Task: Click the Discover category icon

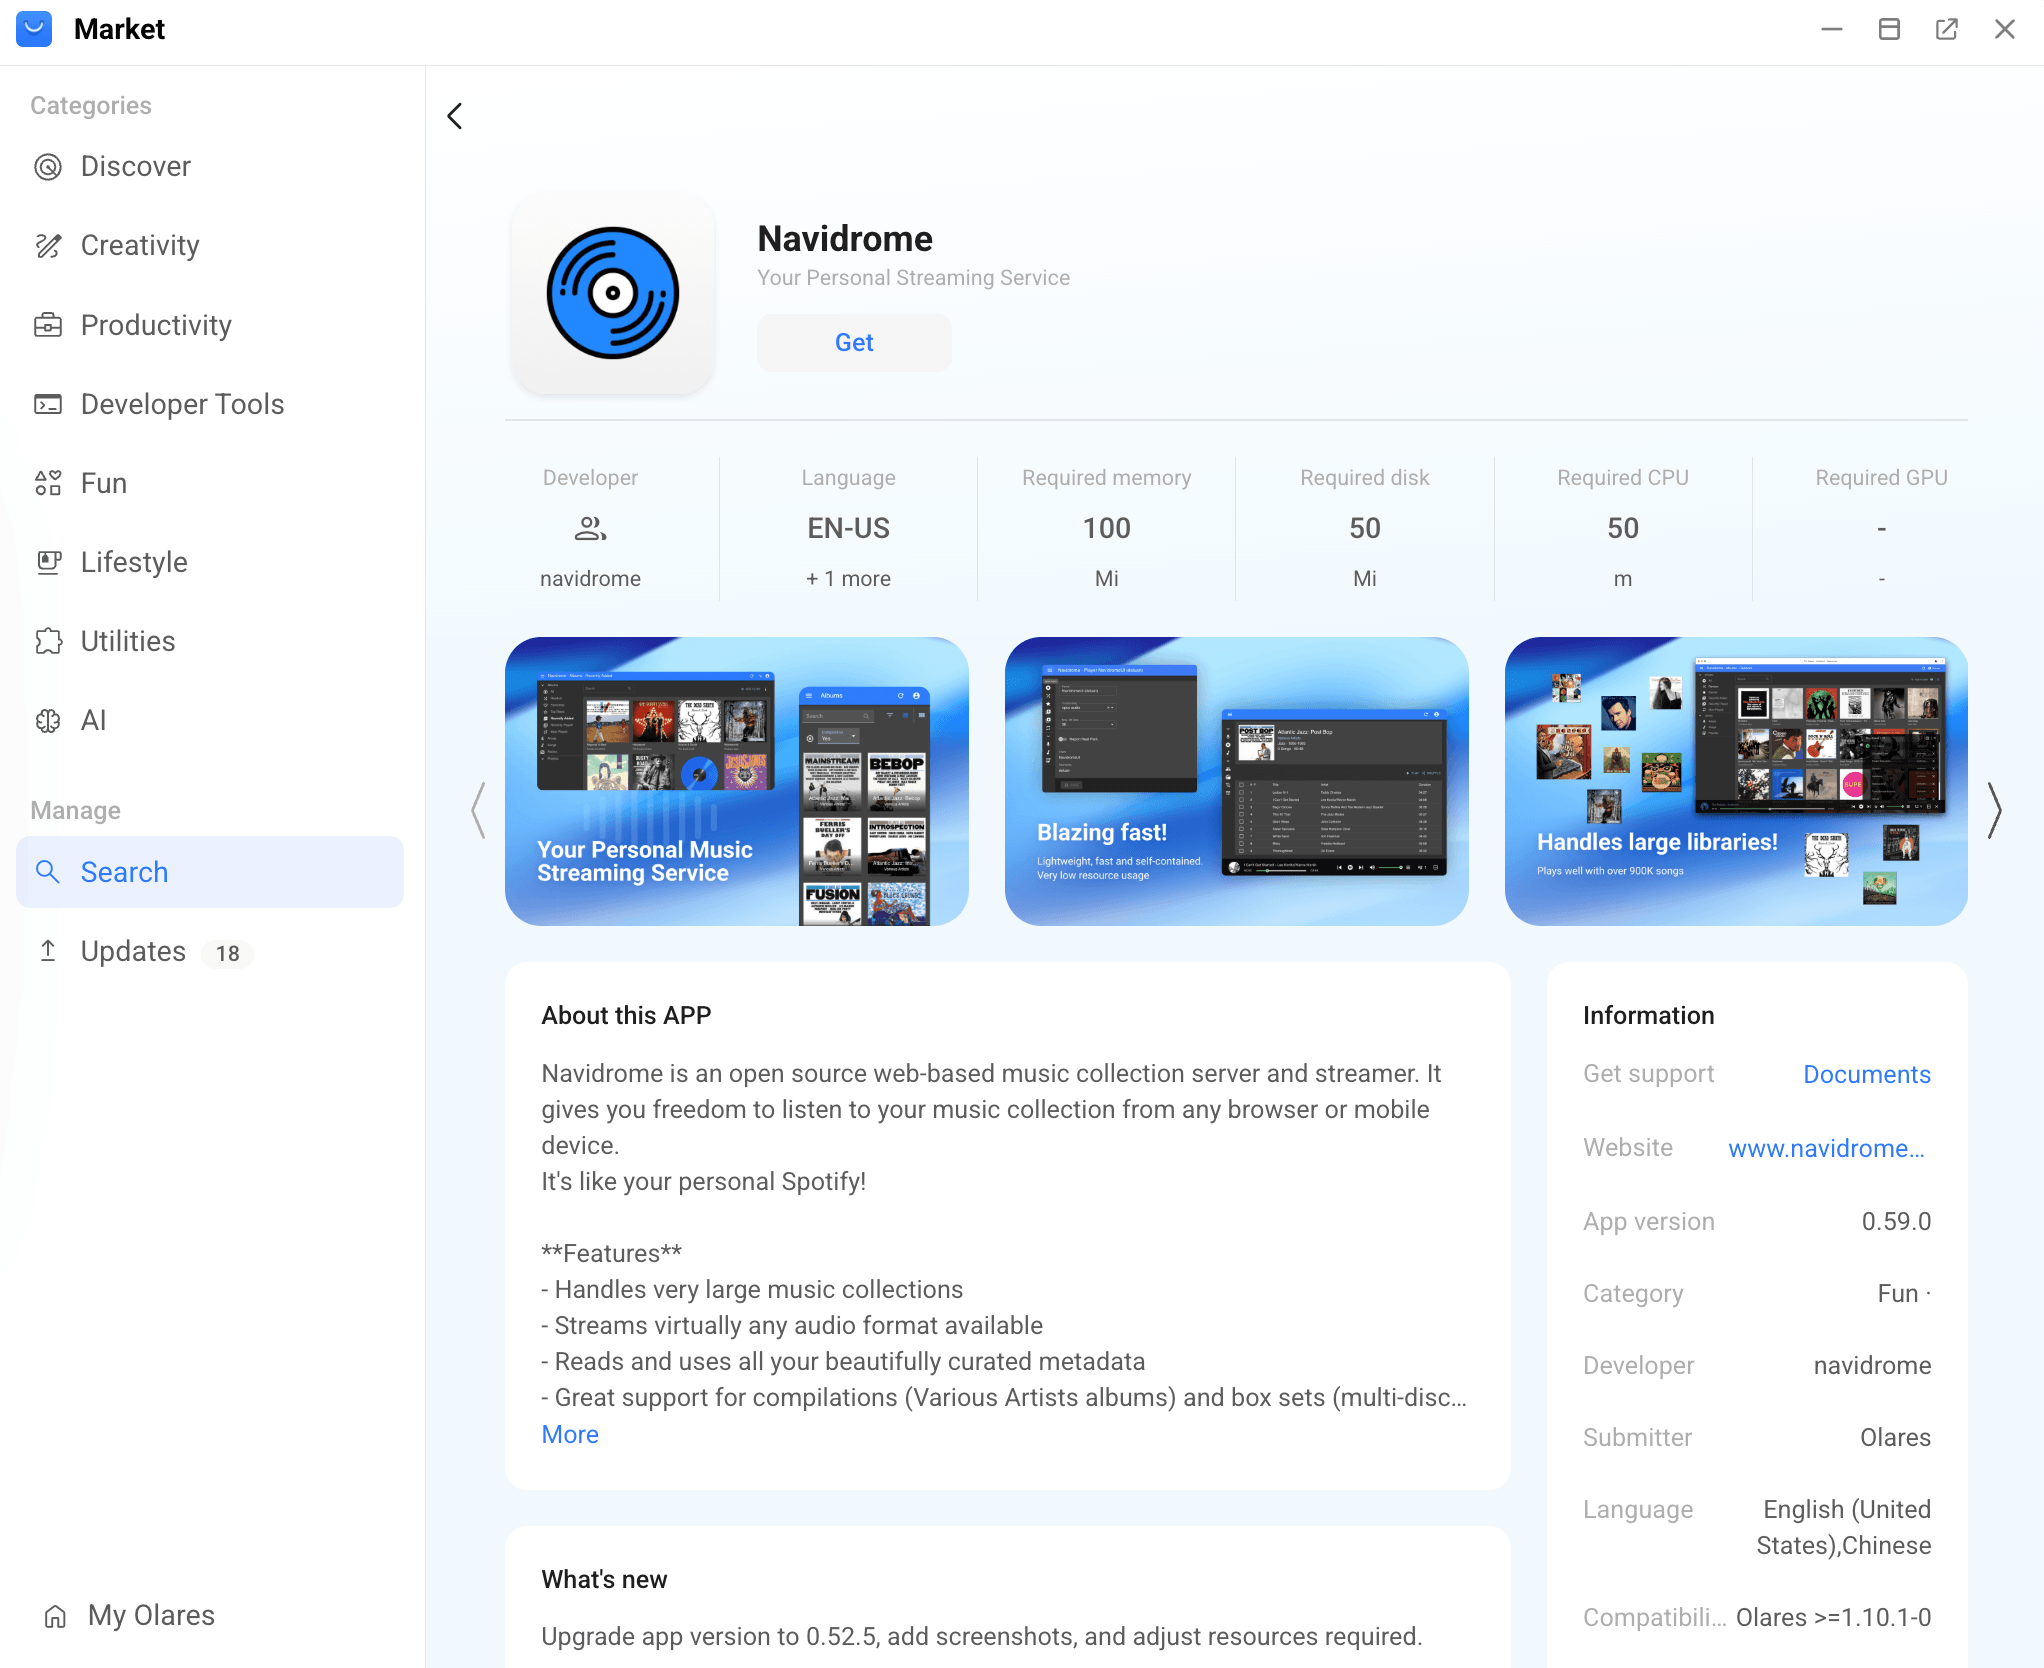Action: pyautogui.click(x=48, y=167)
